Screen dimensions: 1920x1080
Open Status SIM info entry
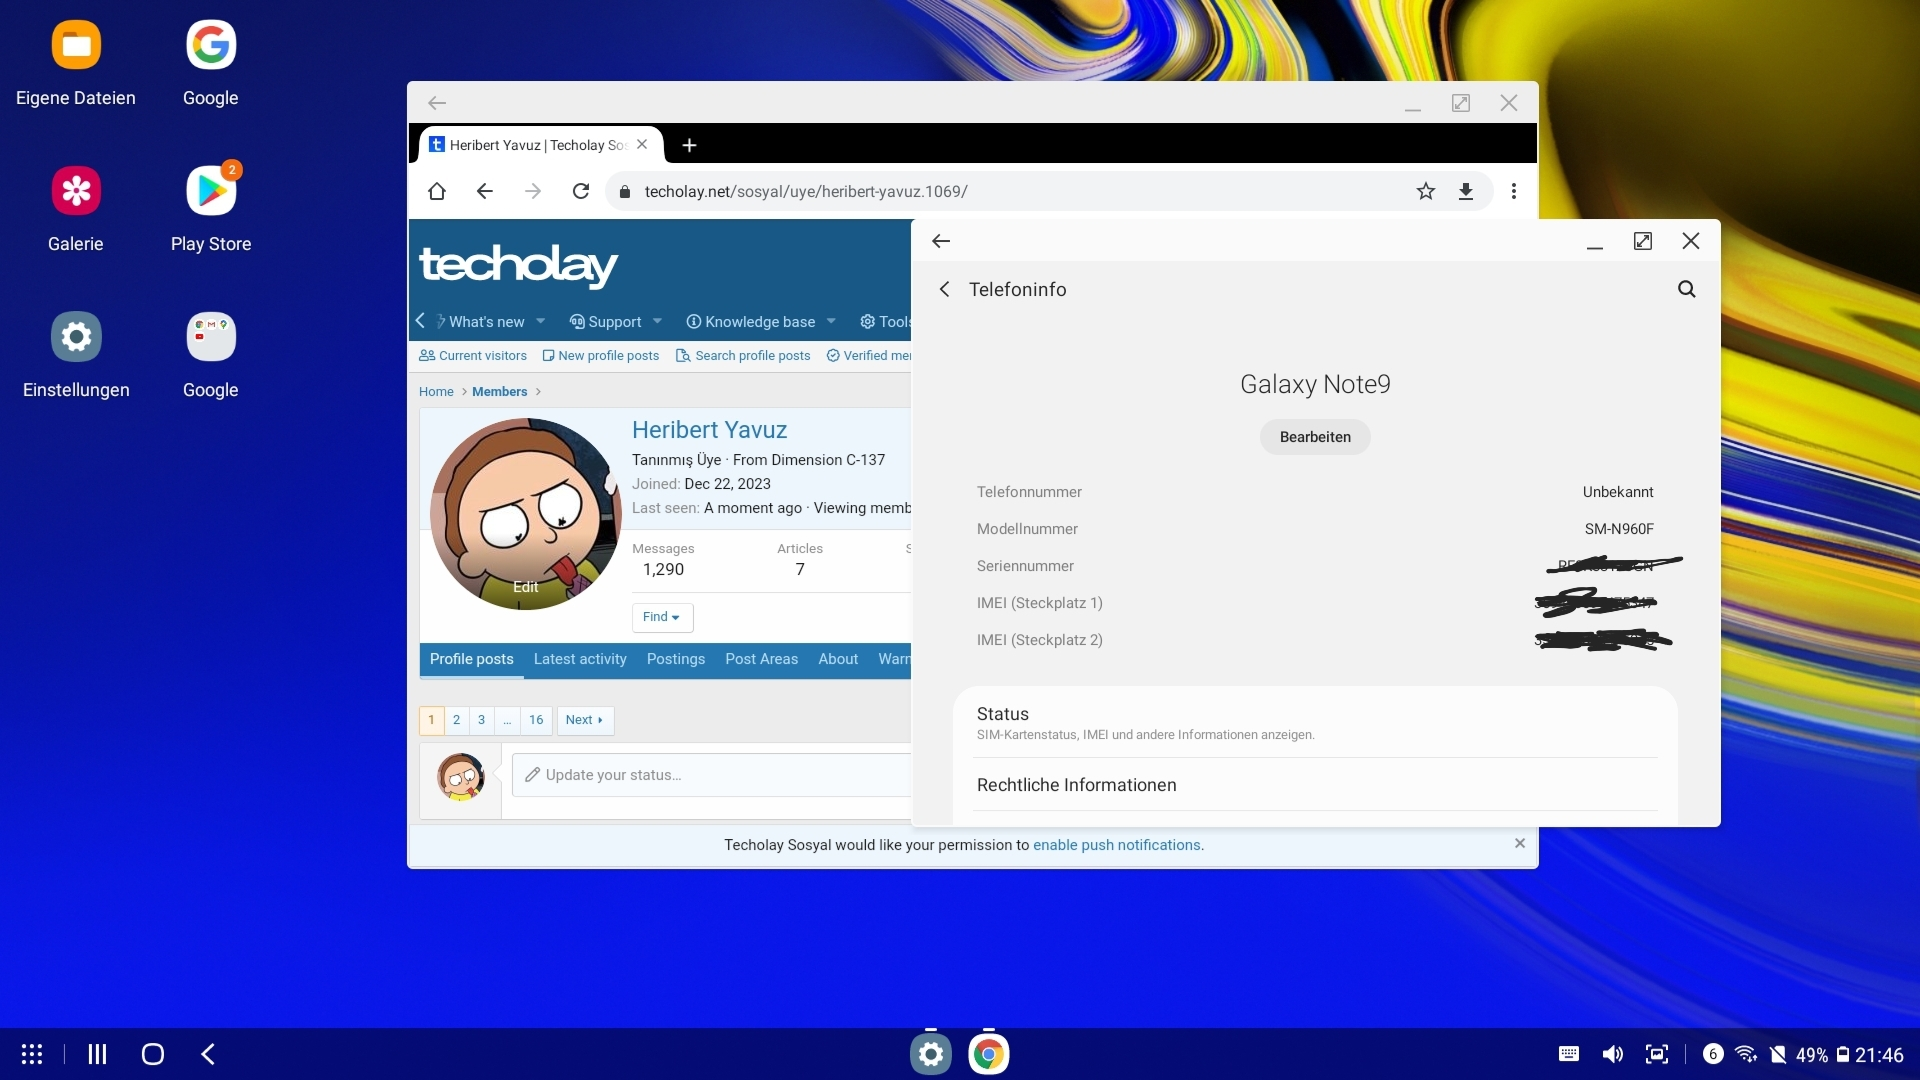pos(1315,722)
